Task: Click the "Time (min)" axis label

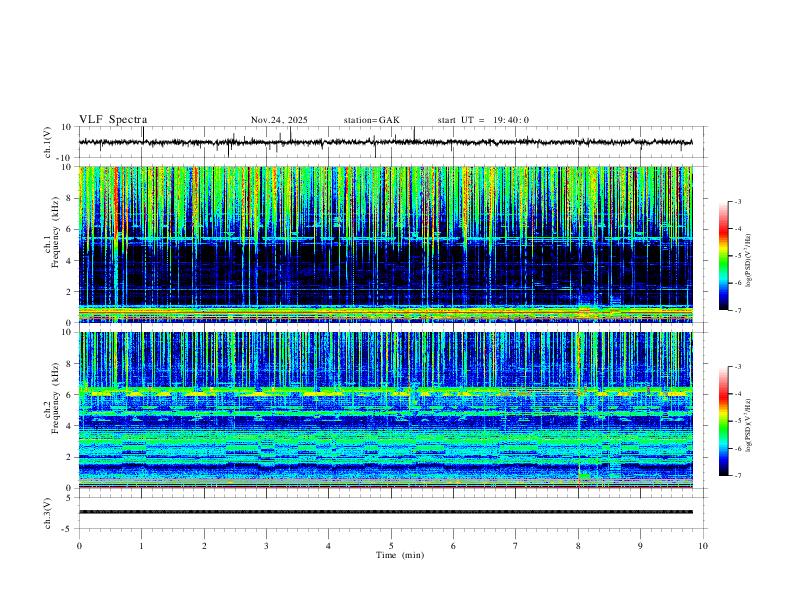Action: click(400, 555)
